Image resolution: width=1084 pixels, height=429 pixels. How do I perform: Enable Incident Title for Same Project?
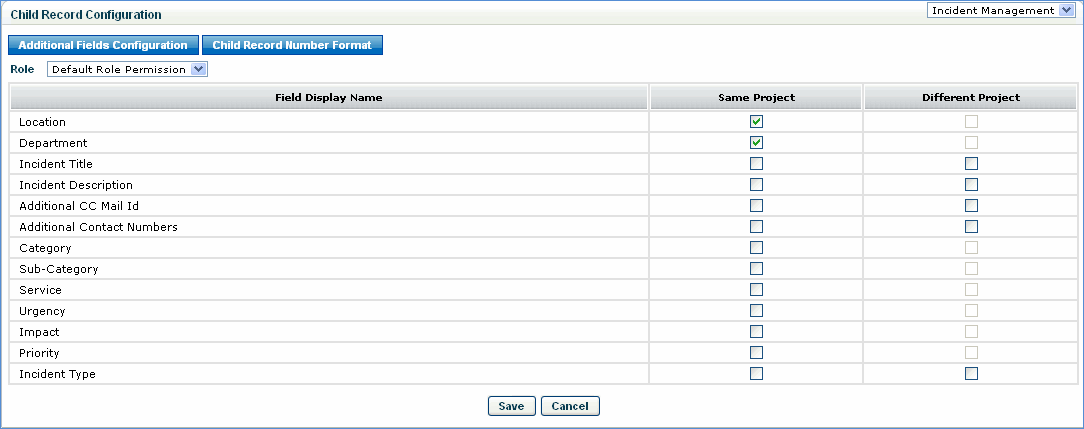click(x=756, y=163)
